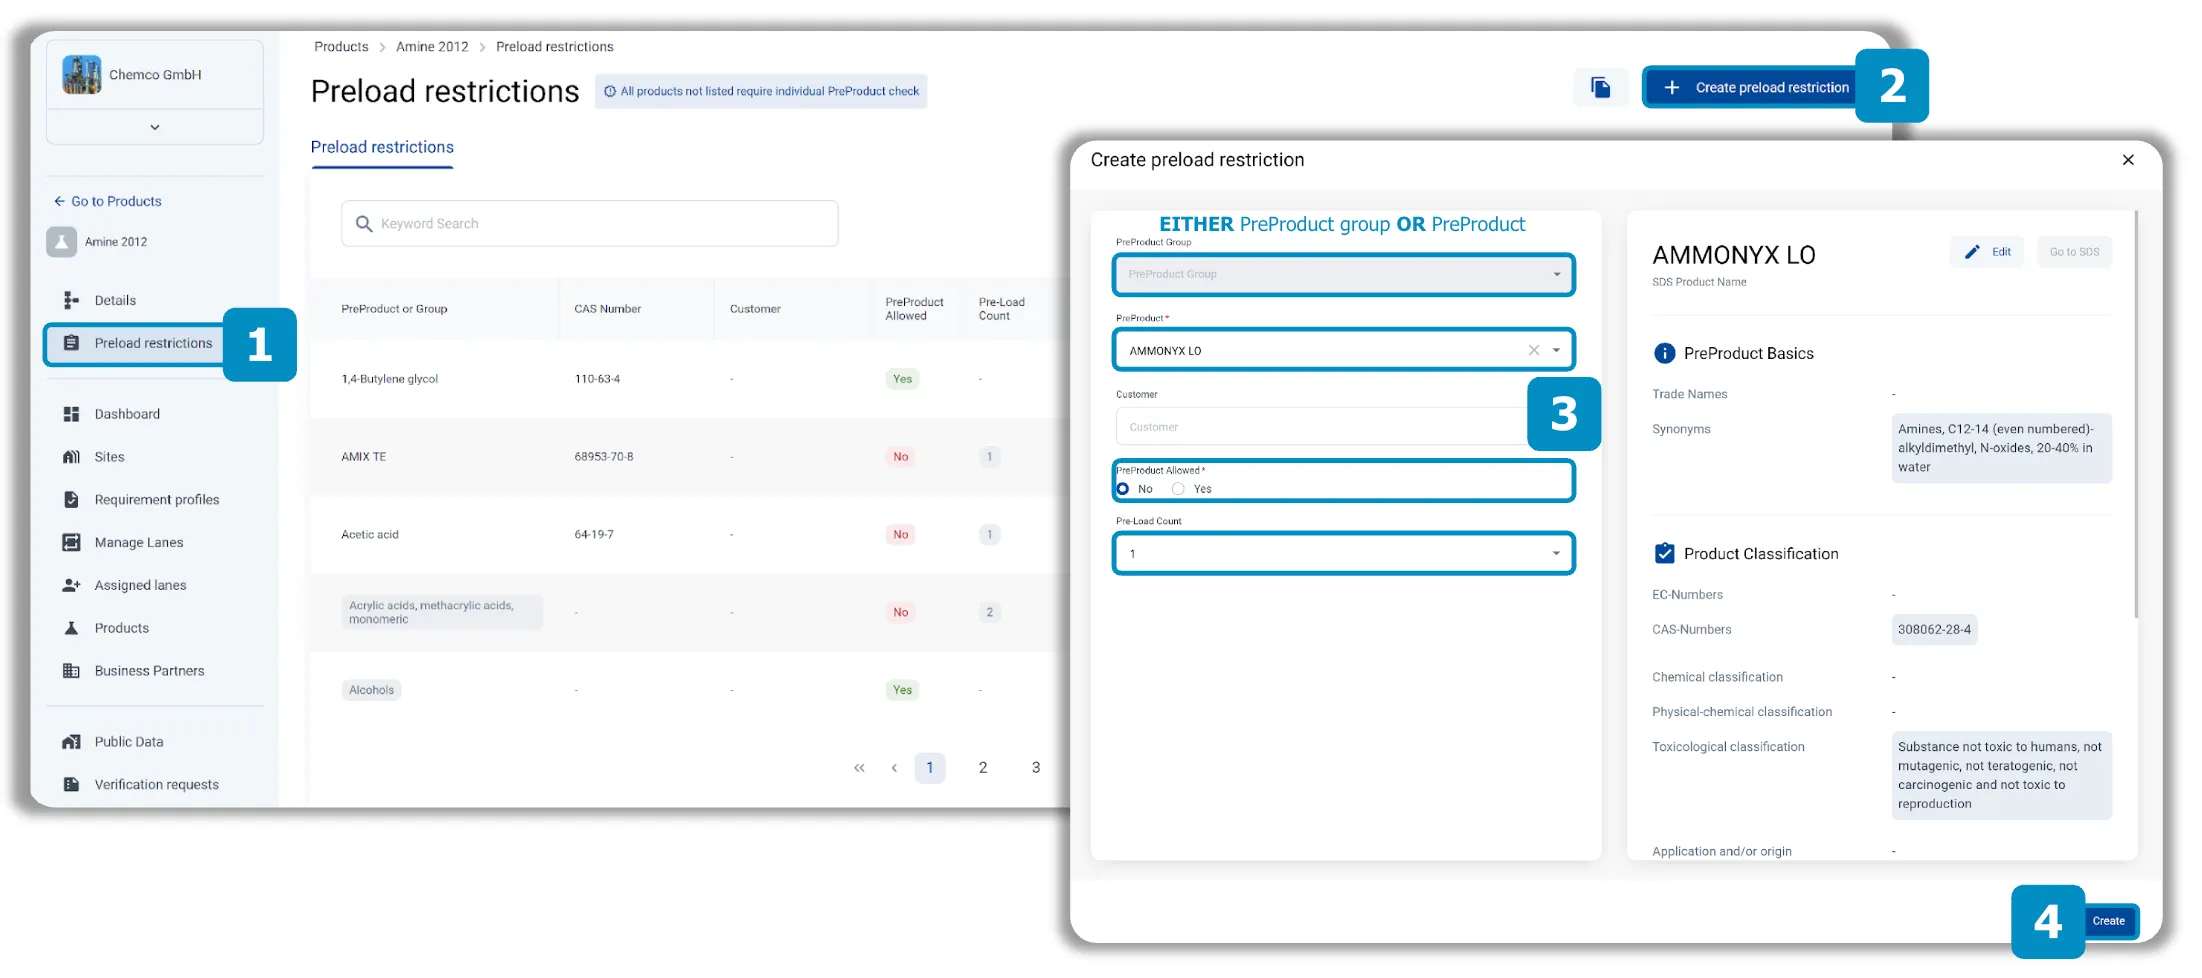Click the 1,4-Butylene glycol row name
The width and height of the screenshot is (2202, 978).
(390, 379)
